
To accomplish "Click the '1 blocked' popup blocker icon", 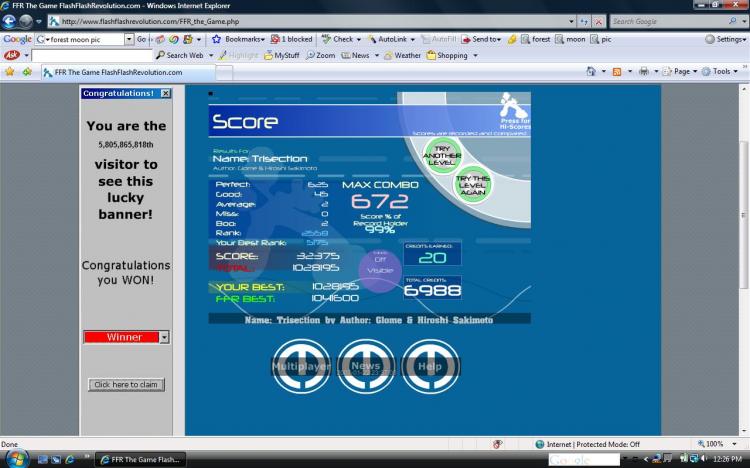I will [291, 39].
